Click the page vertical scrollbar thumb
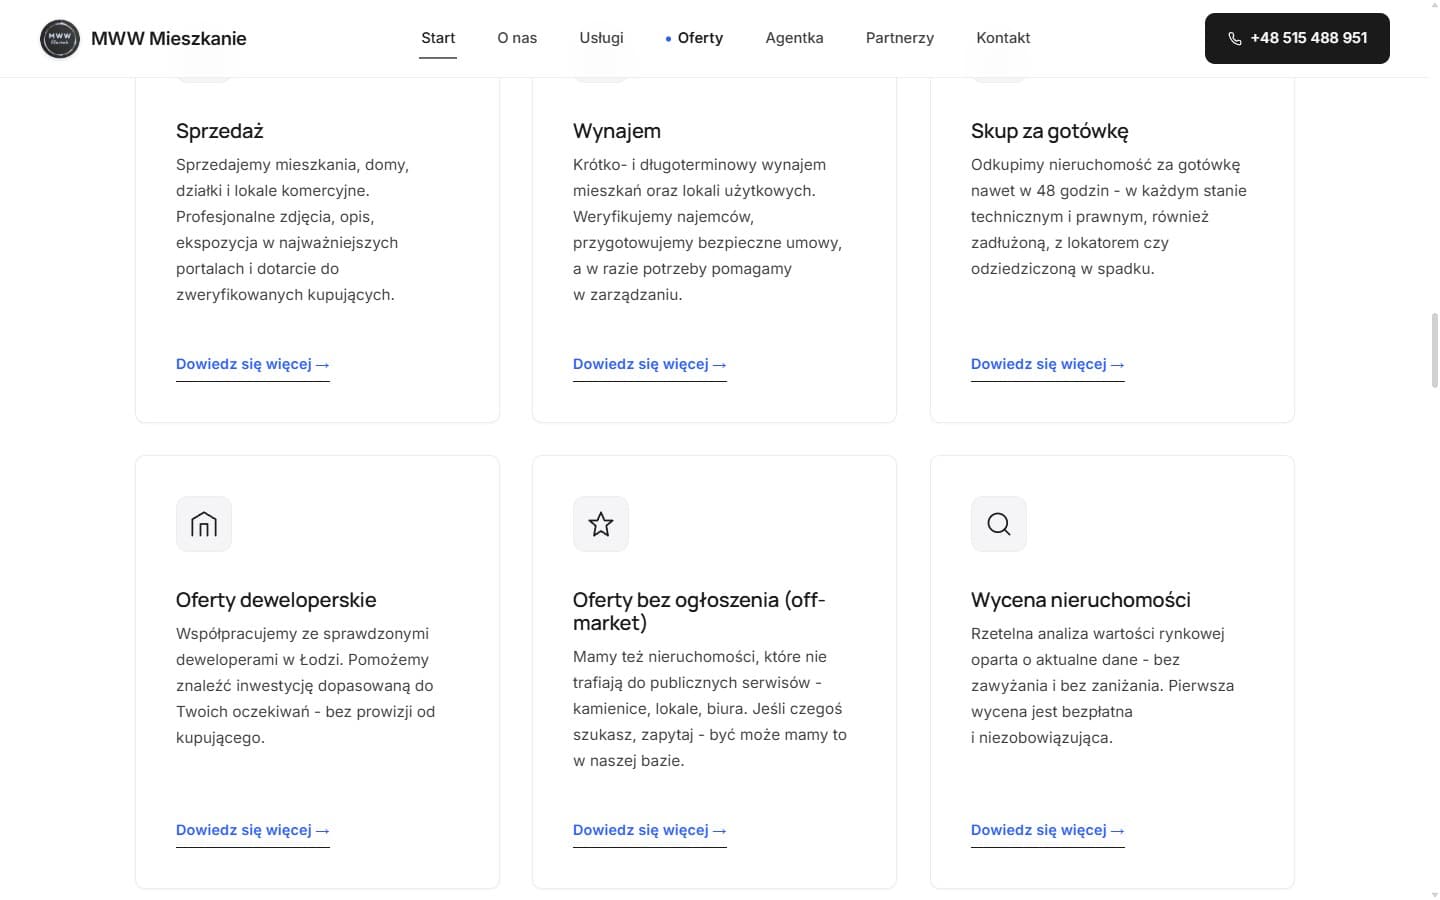The image size is (1440, 900). coord(1435,350)
